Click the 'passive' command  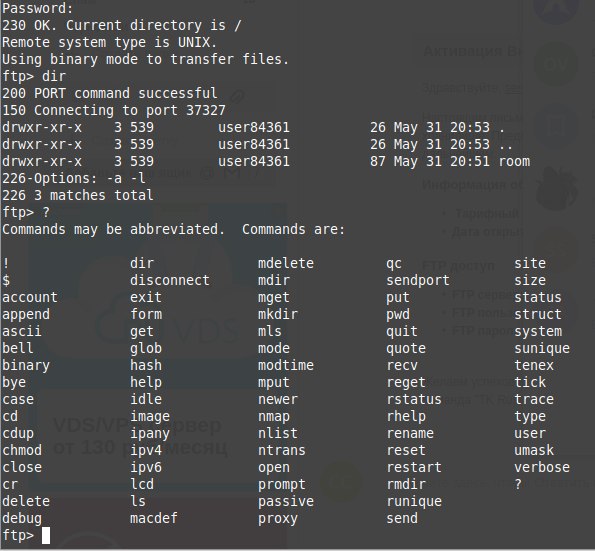pyautogui.click(x=286, y=501)
